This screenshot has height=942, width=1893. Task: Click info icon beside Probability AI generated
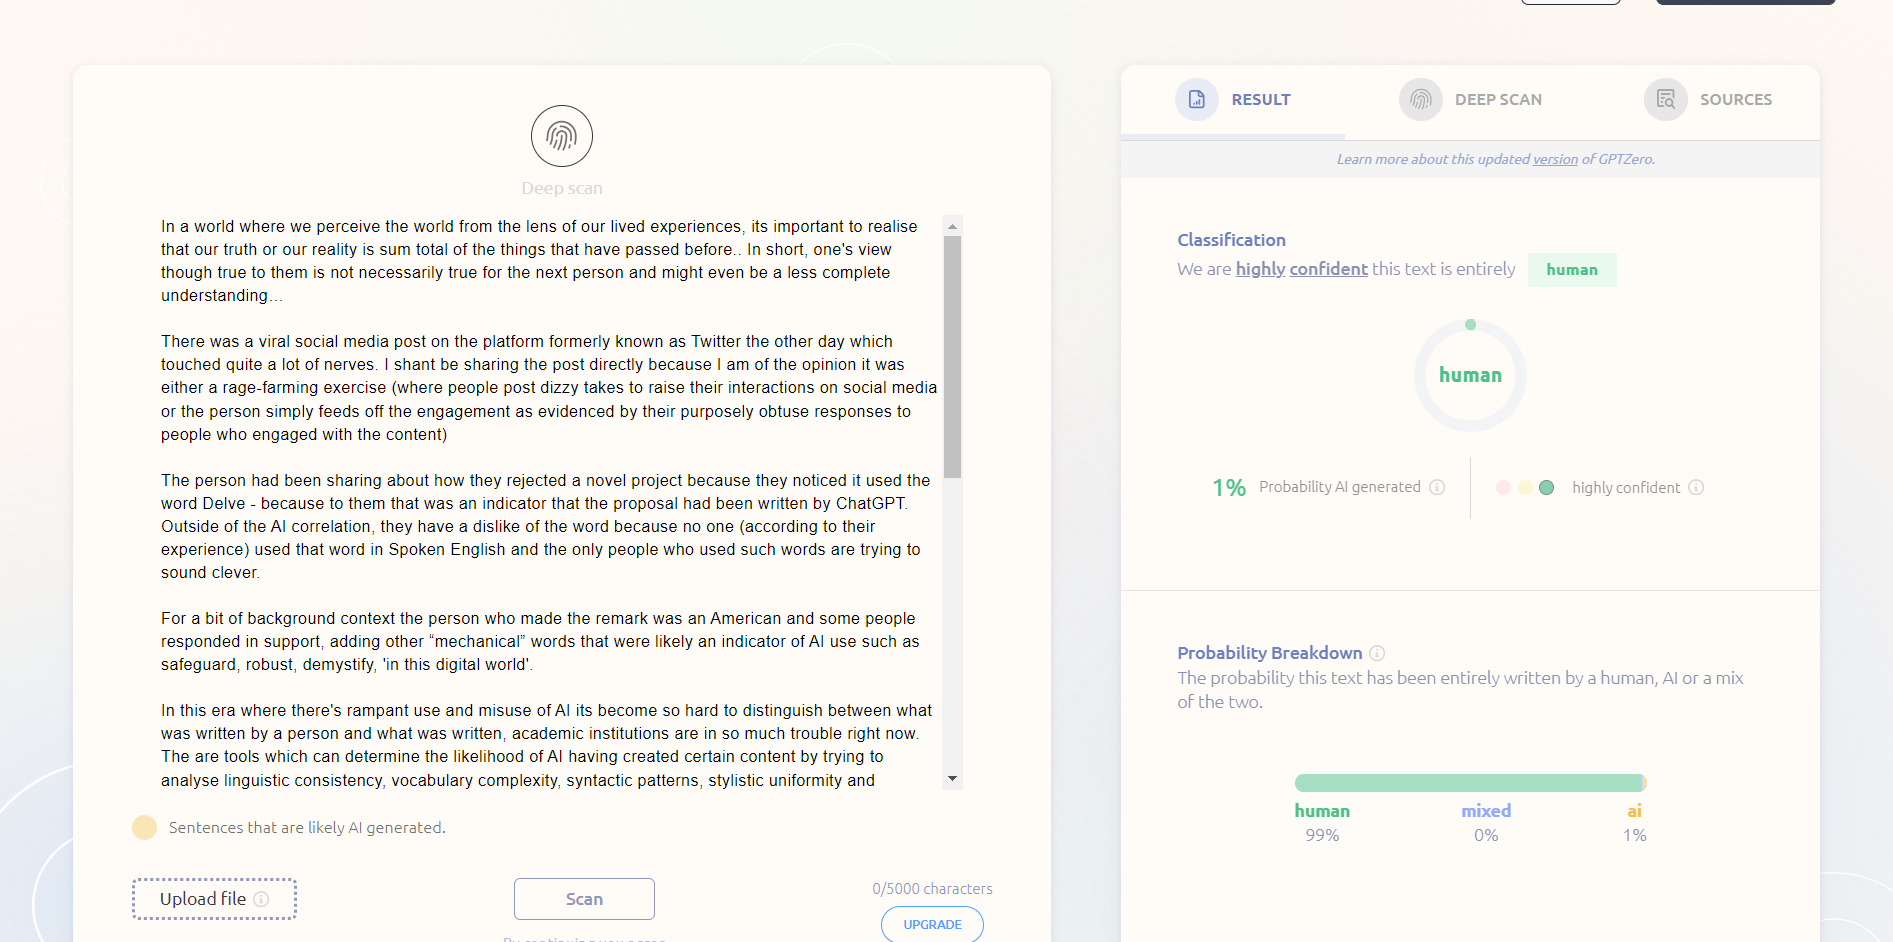tap(1437, 487)
